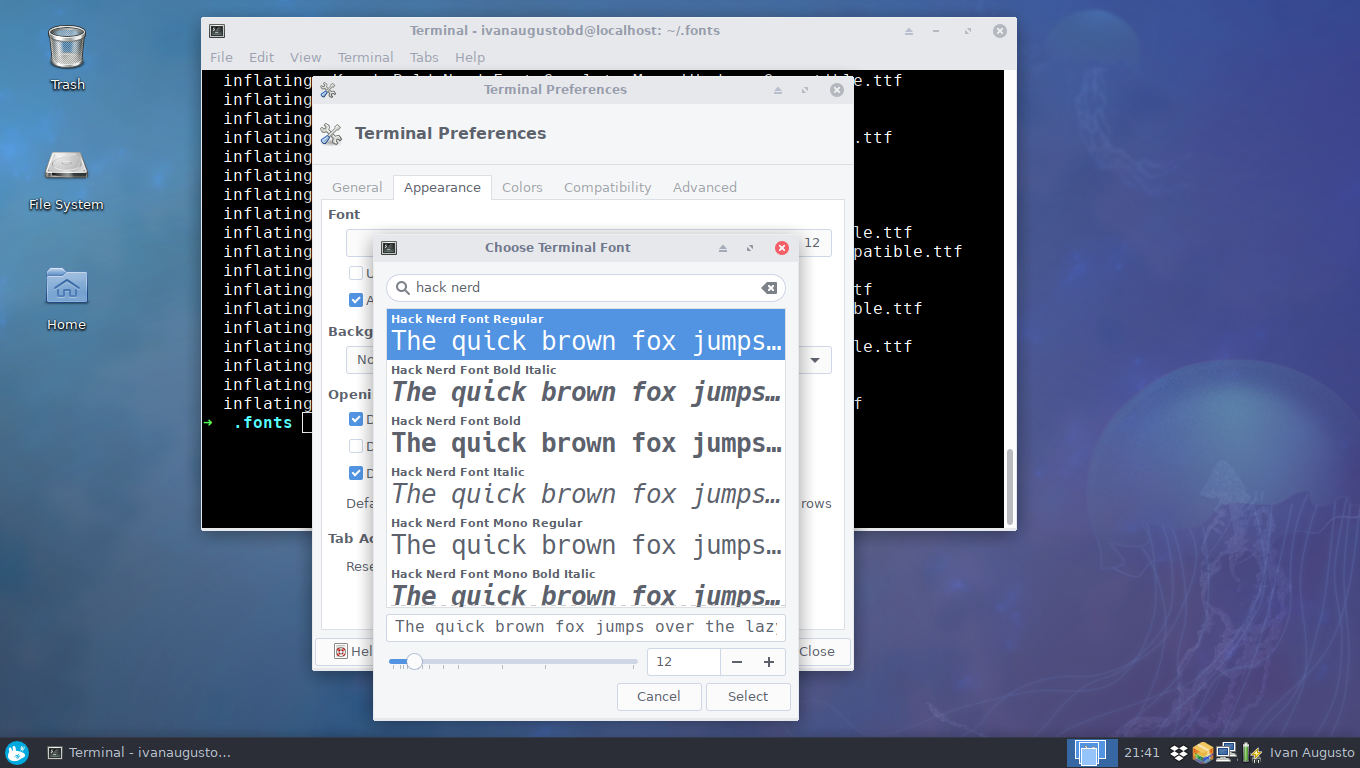Open the Edit menu in Terminal
The width and height of the screenshot is (1360, 768).
[261, 57]
